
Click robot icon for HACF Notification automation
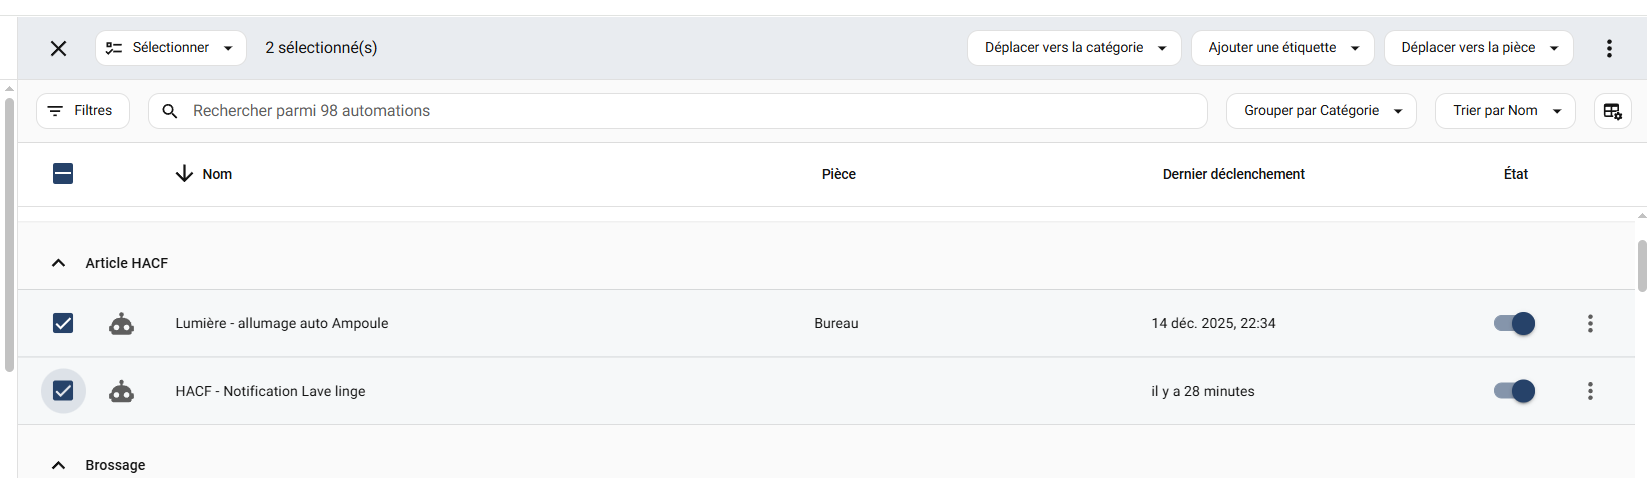click(x=122, y=392)
